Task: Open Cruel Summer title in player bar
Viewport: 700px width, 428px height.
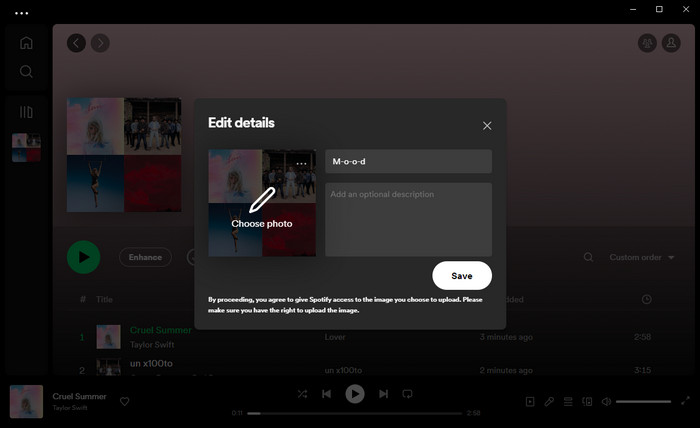Action: [x=79, y=396]
